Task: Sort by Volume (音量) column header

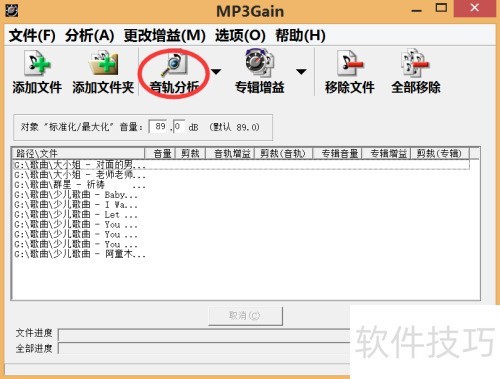Action: (x=160, y=153)
